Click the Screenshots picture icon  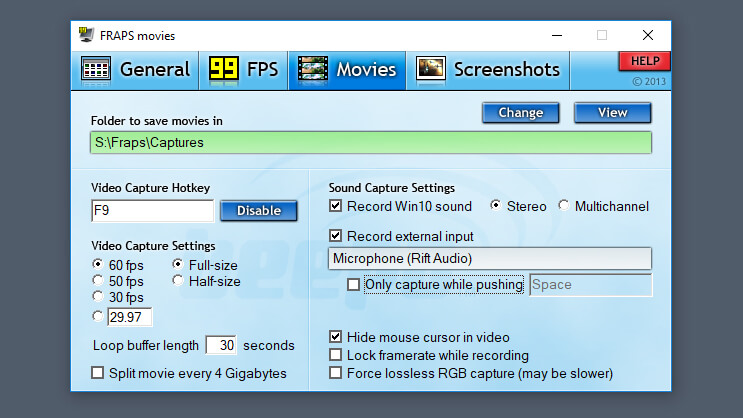(431, 69)
